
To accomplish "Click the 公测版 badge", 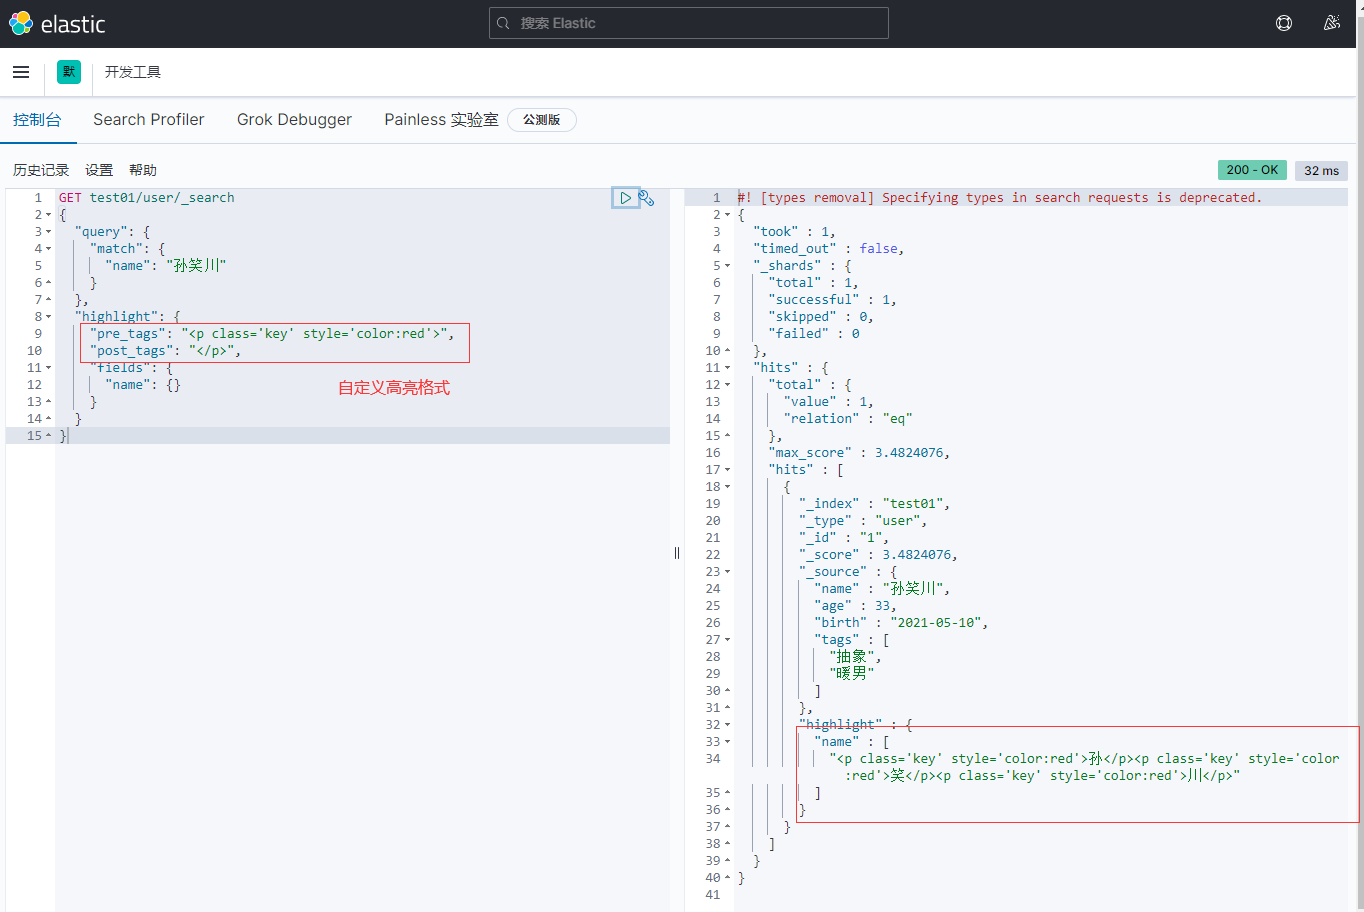I will (542, 120).
